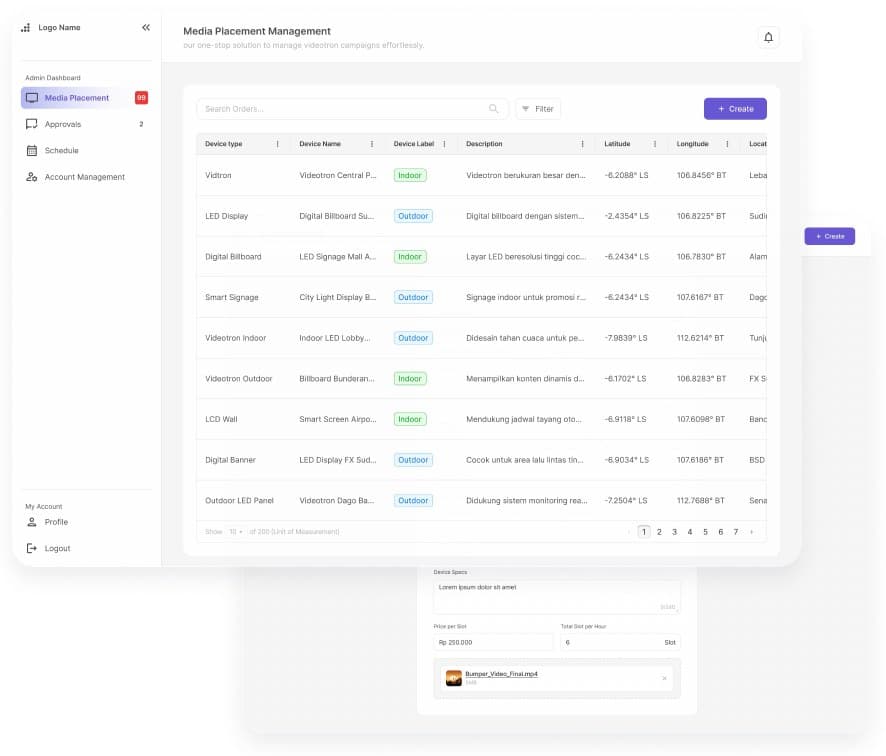Click Indoor label on LCD Wall row
This screenshot has width=886, height=756.
[410, 419]
